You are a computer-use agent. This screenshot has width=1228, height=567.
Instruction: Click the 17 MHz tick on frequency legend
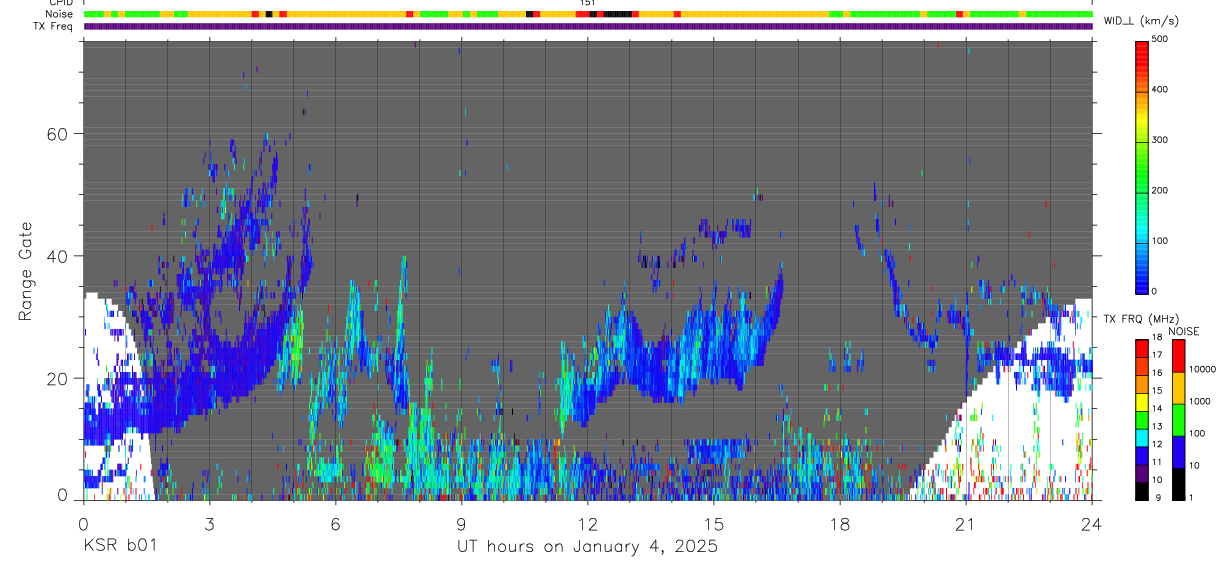tap(1157, 355)
